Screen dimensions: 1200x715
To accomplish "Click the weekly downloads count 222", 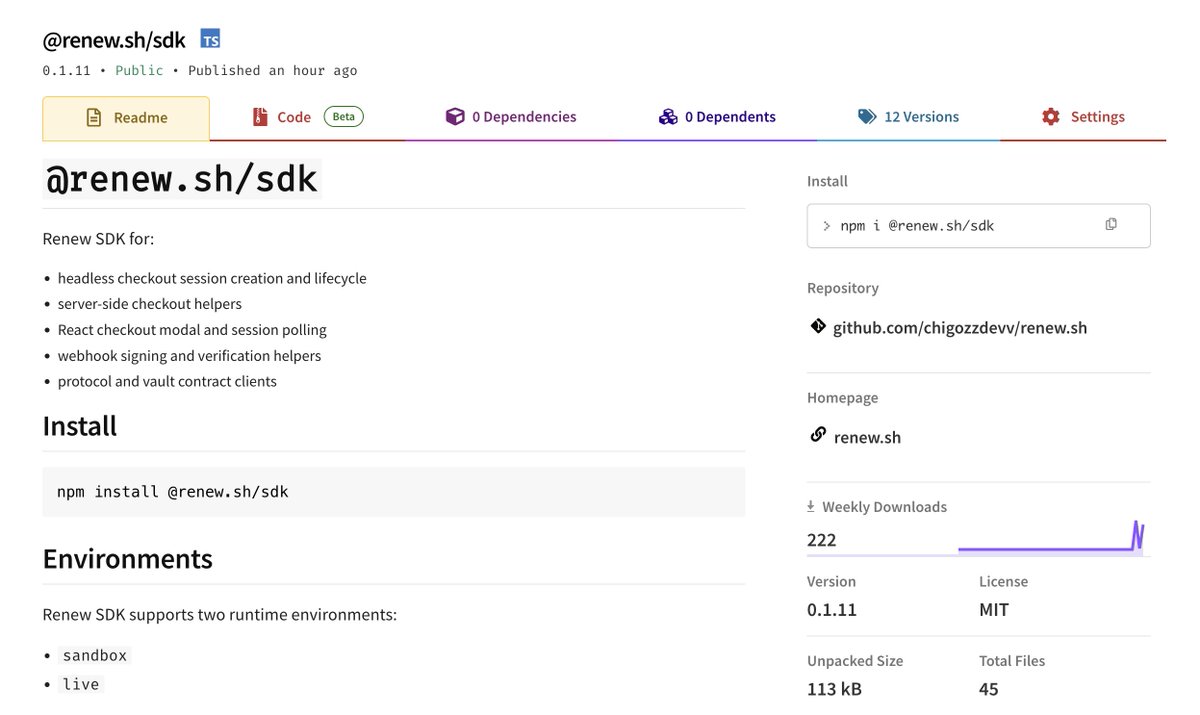I will (x=822, y=540).
